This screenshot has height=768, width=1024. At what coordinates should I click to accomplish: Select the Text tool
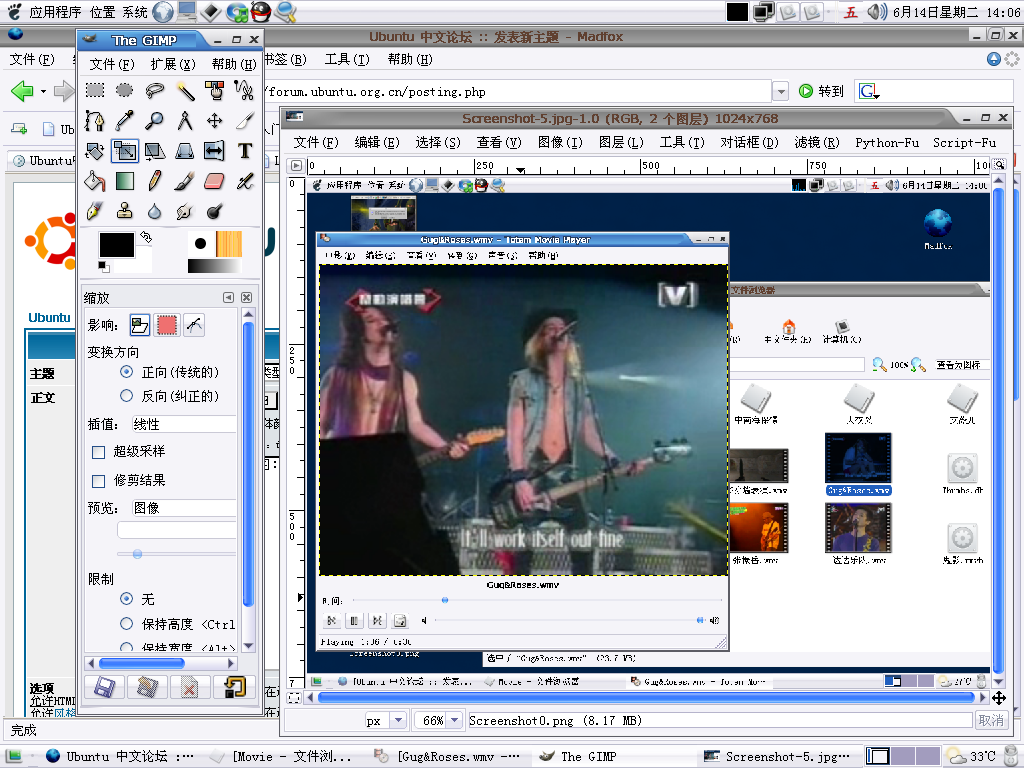pos(244,151)
